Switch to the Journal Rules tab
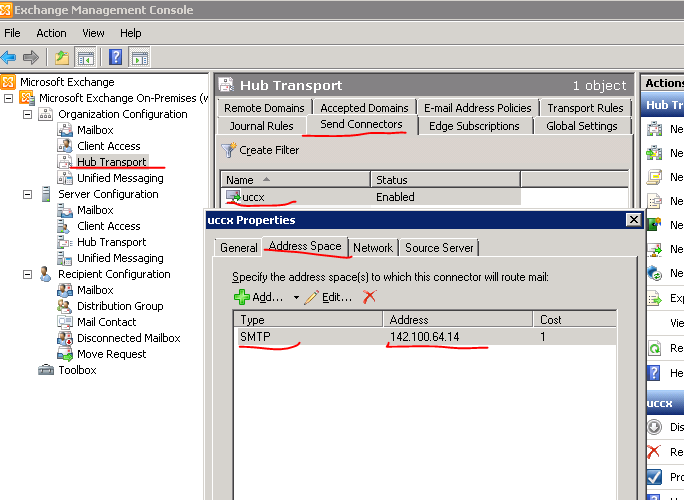684x500 pixels. click(262, 126)
